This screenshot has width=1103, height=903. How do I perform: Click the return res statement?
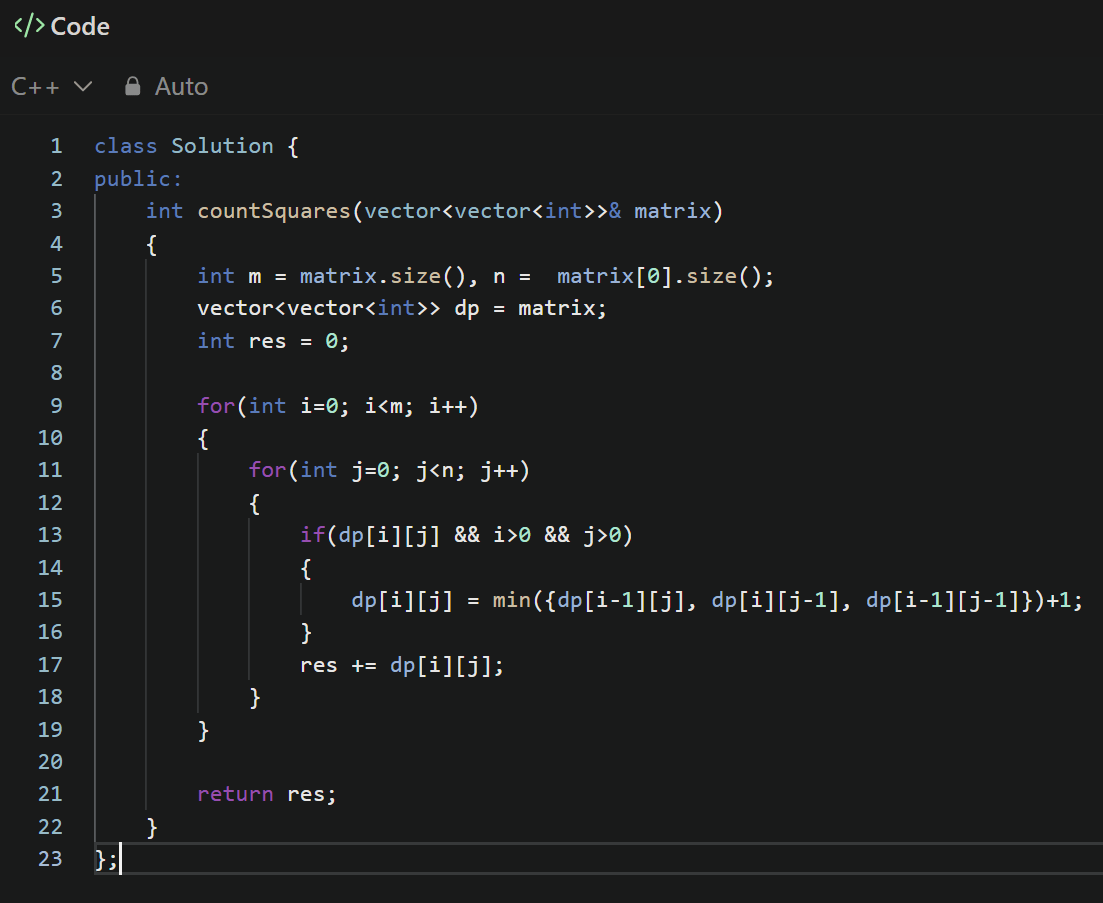[x=265, y=793]
